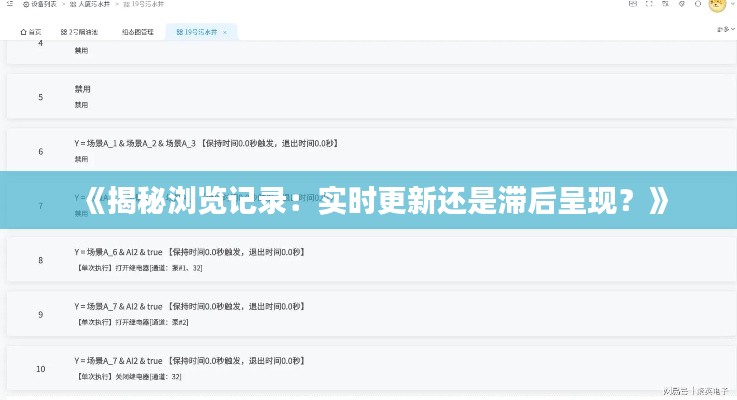737x400 pixels.
Task: Close the 19号污水井 tab
Action: tap(225, 32)
